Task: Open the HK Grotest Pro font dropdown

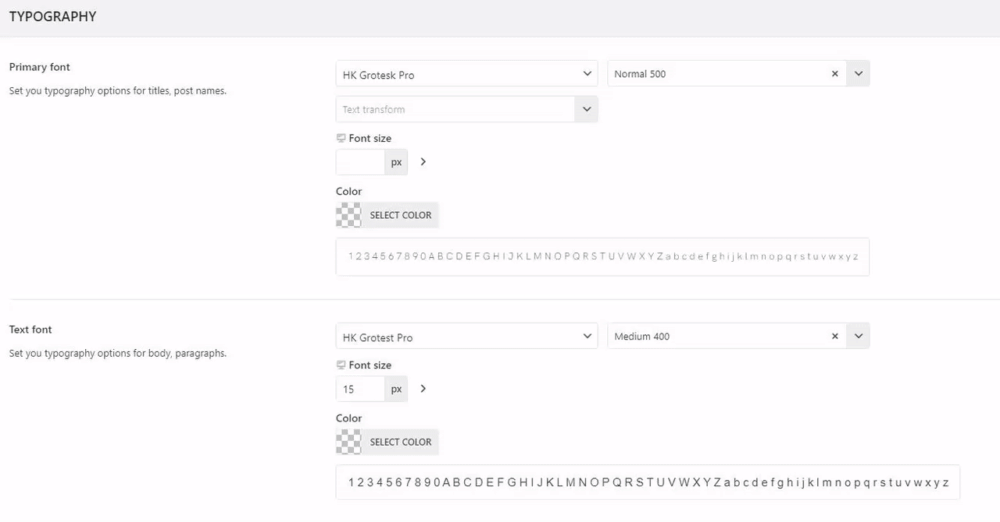Action: [x=466, y=337]
